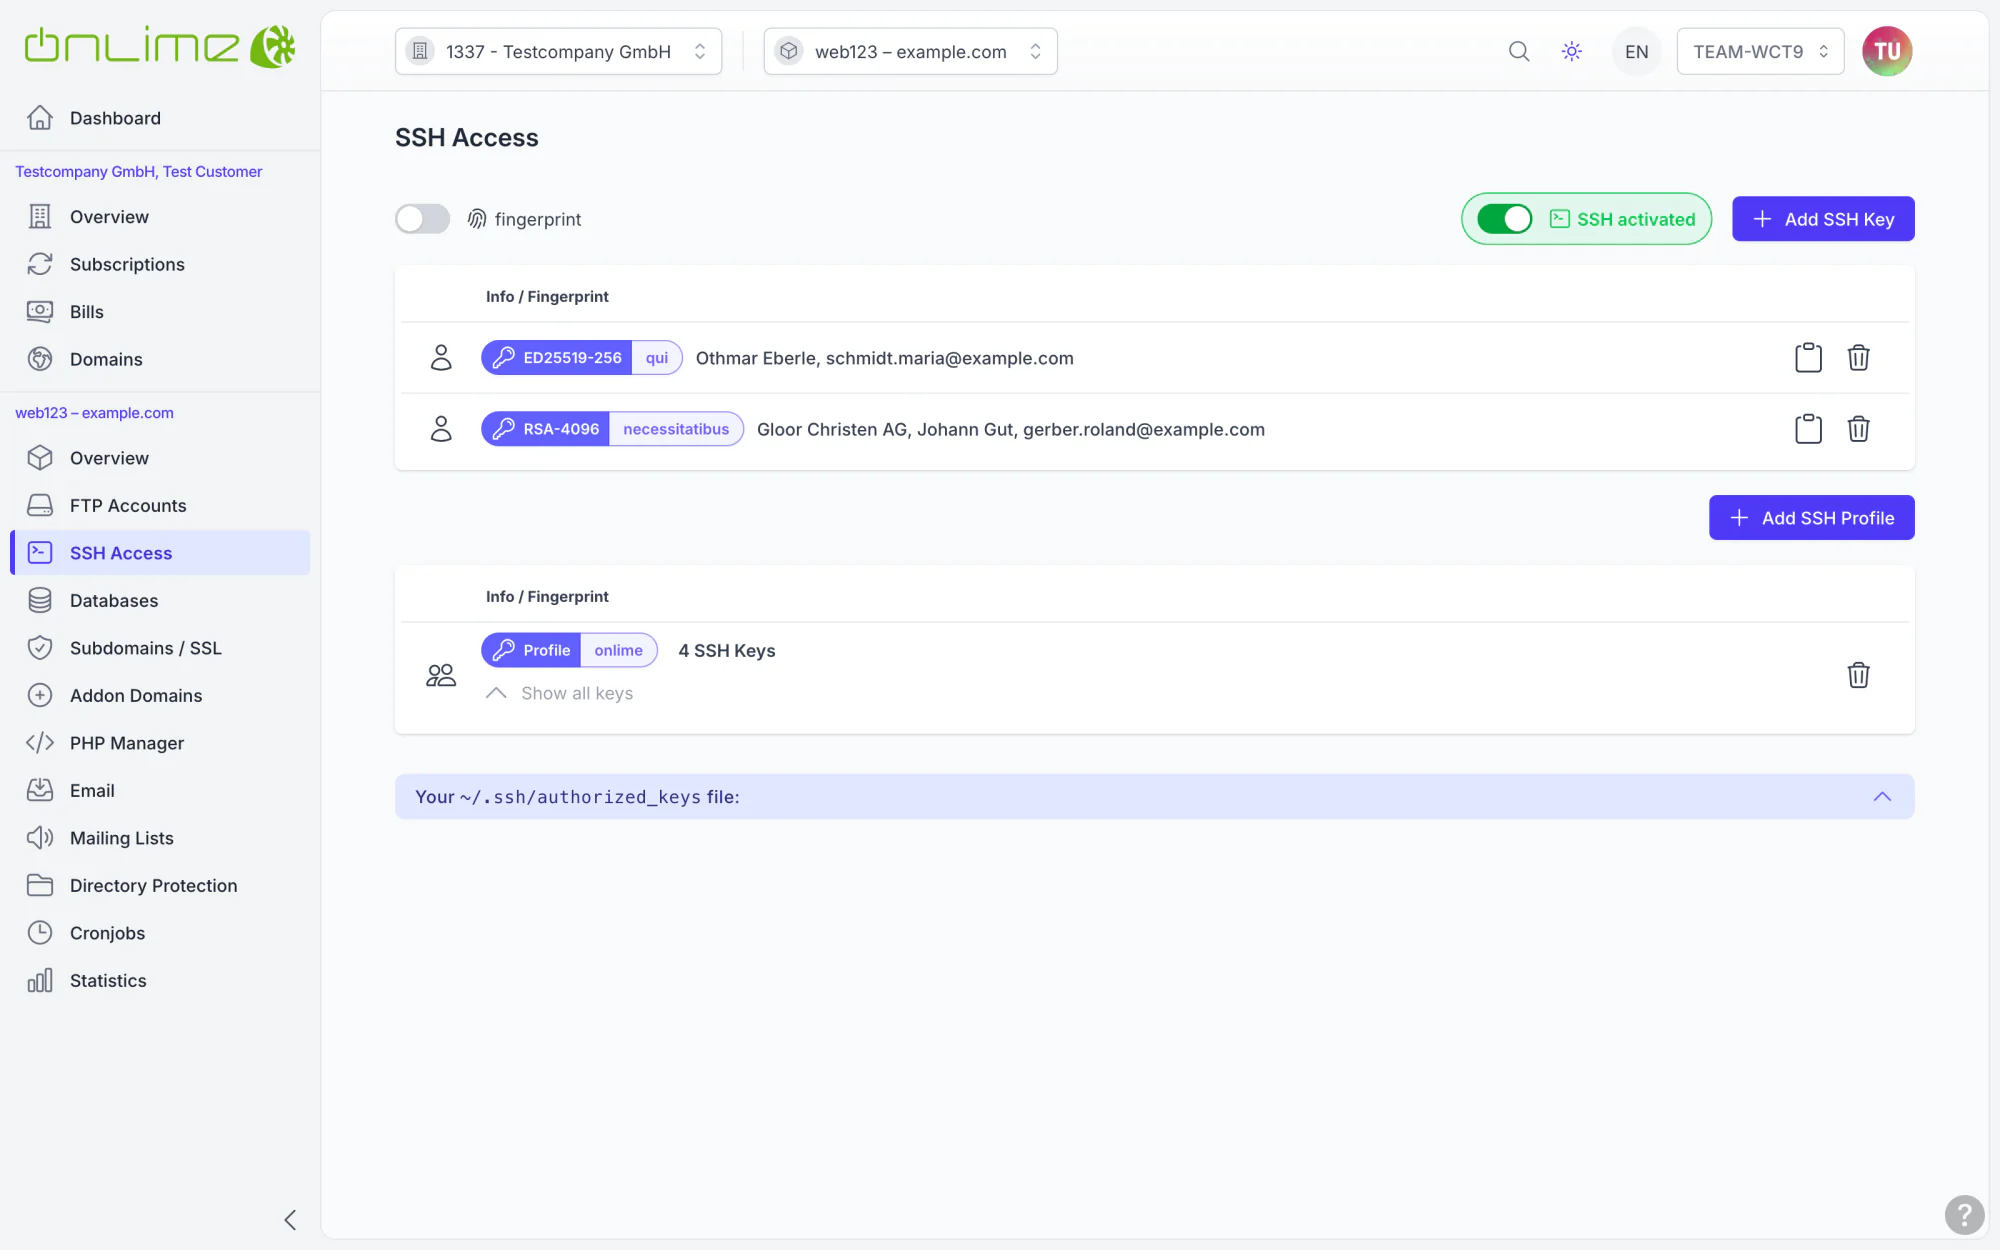The image size is (2000, 1250).
Task: Open Subscriptions in the sidebar
Action: tap(160, 264)
